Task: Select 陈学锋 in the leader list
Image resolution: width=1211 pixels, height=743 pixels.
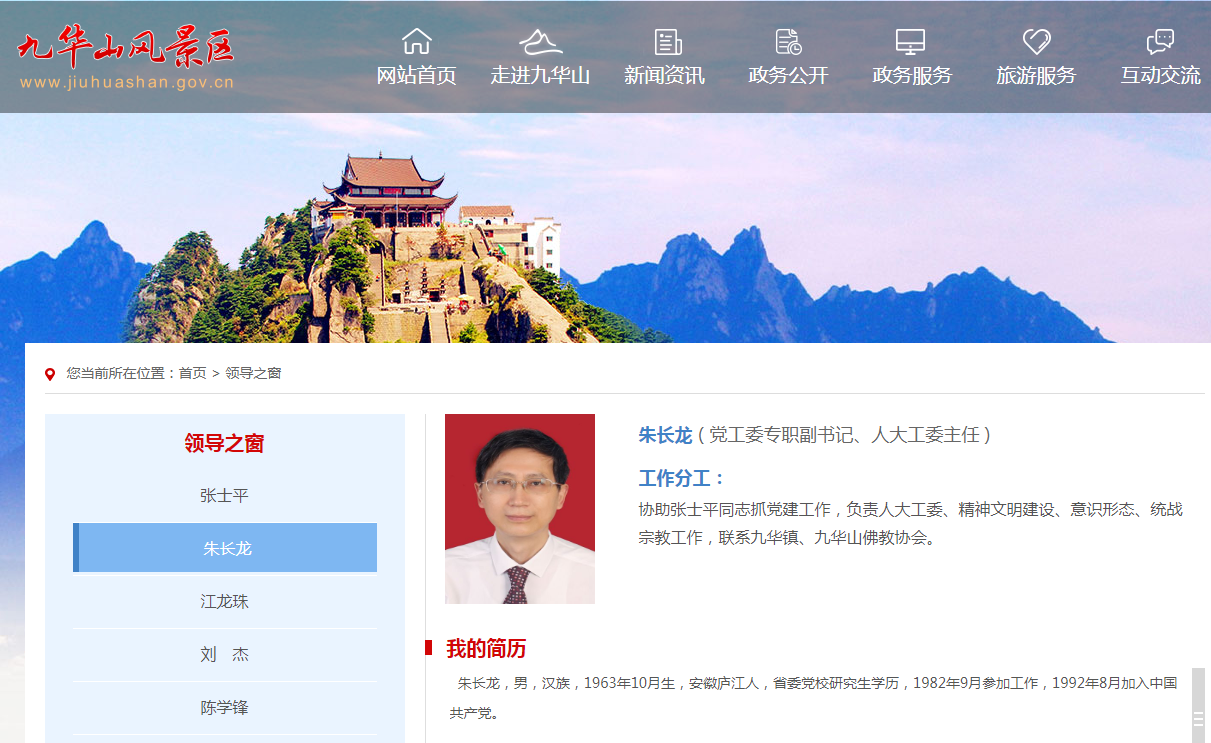Action: click(x=224, y=708)
